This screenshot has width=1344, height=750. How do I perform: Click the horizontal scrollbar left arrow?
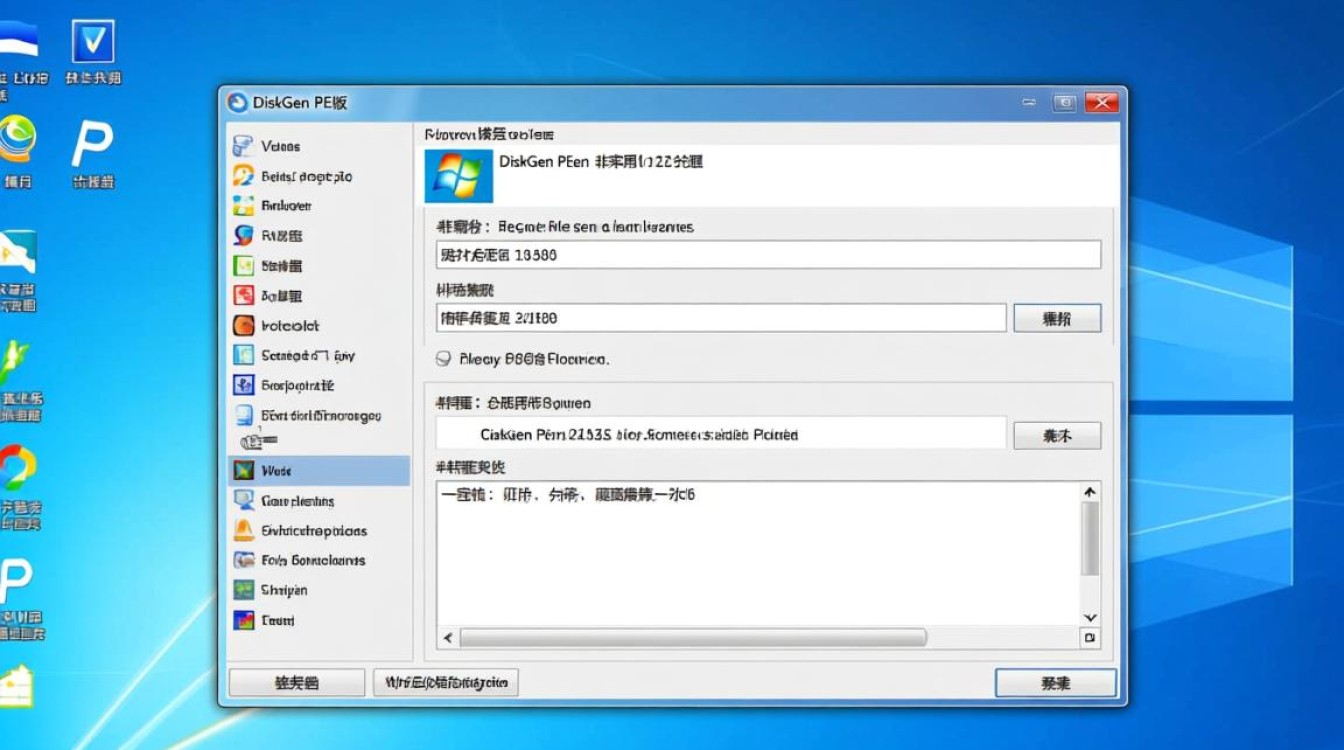coord(447,637)
